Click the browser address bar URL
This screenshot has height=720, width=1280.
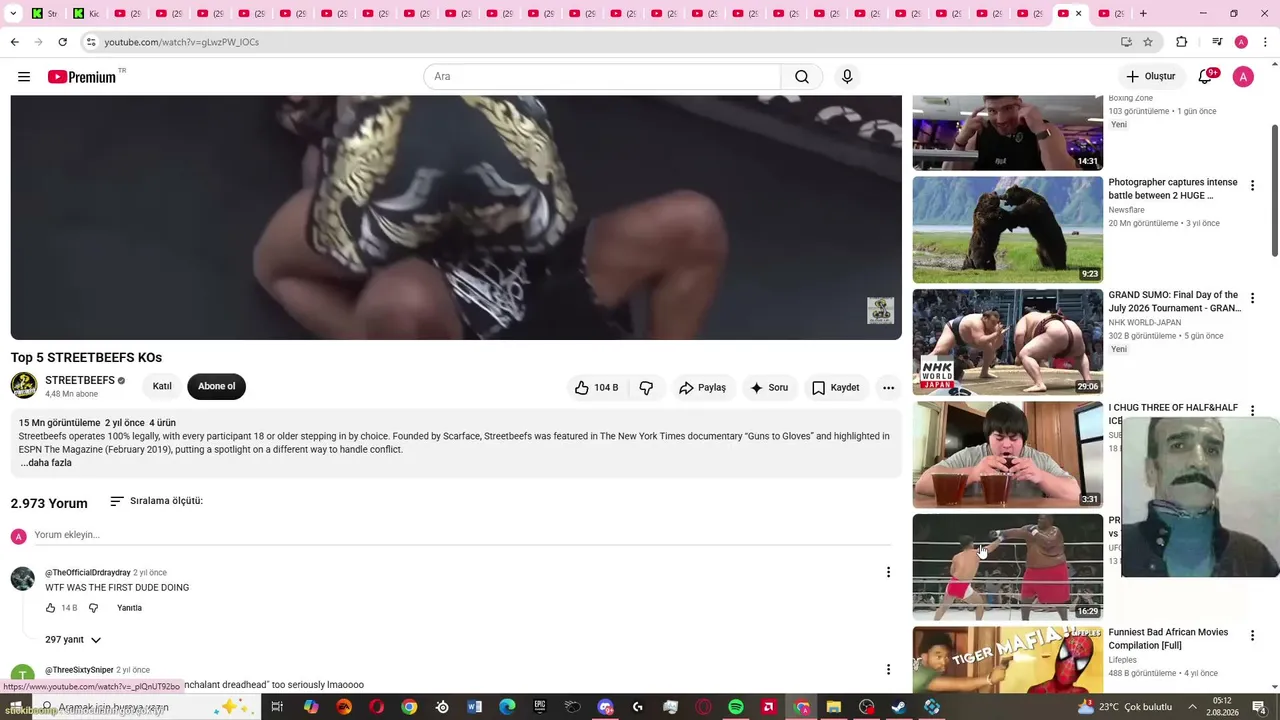181,42
